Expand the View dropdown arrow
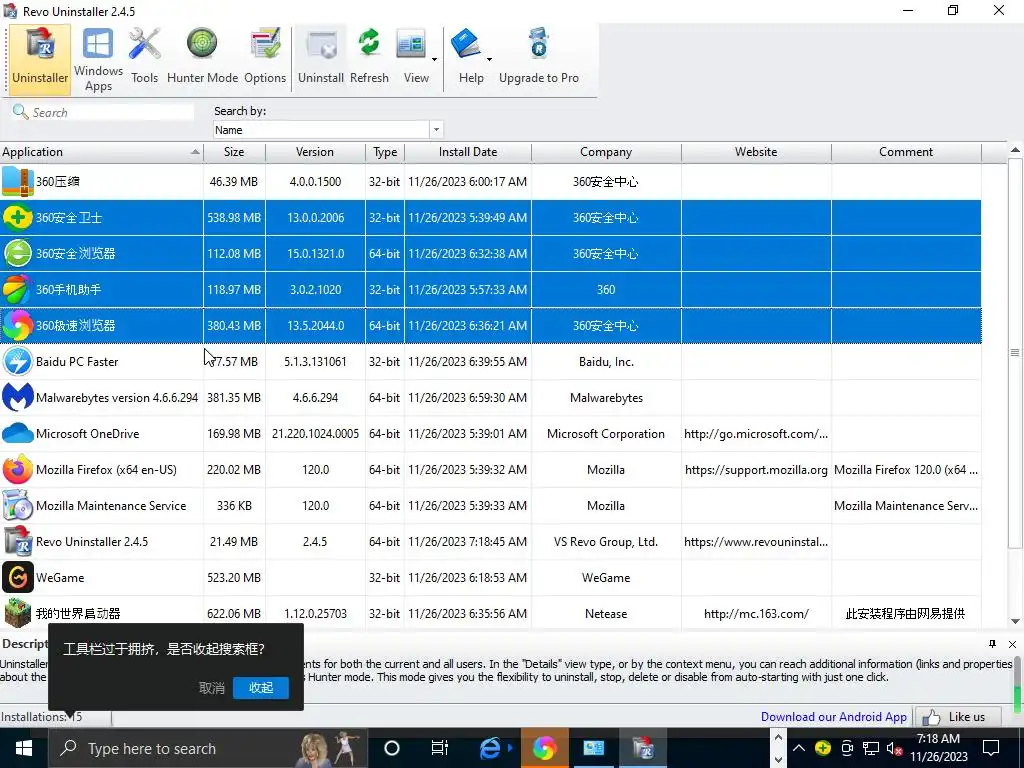Viewport: 1024px width, 768px height. [x=434, y=59]
